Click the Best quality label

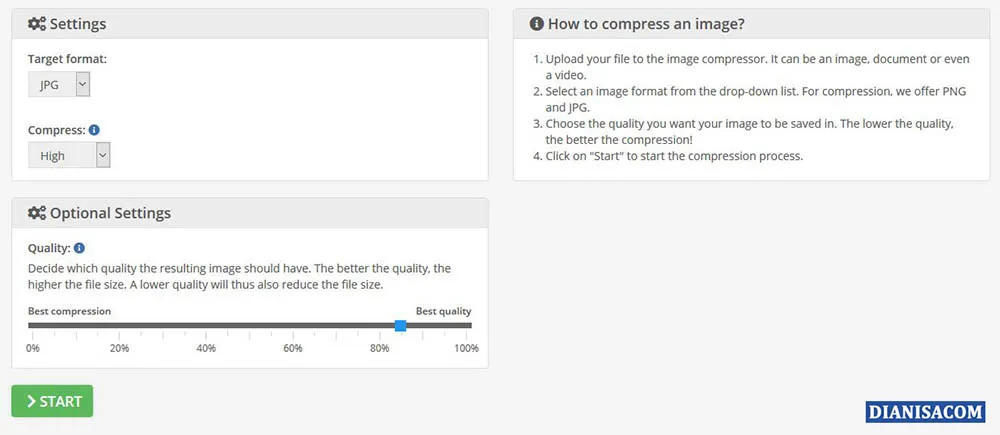443,311
